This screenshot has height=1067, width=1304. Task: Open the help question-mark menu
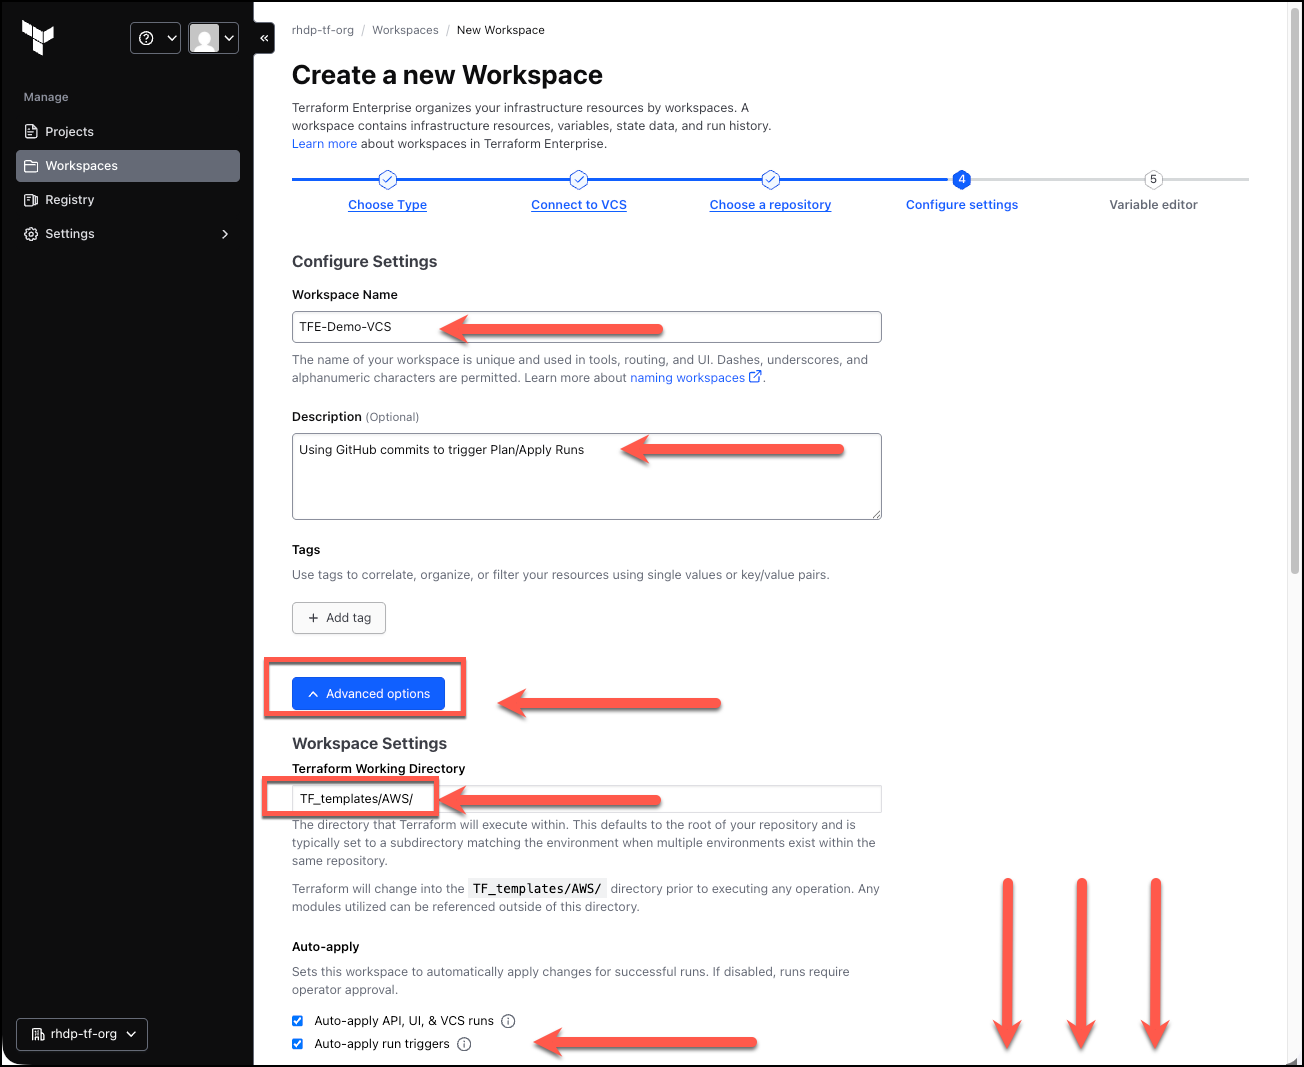pos(156,38)
